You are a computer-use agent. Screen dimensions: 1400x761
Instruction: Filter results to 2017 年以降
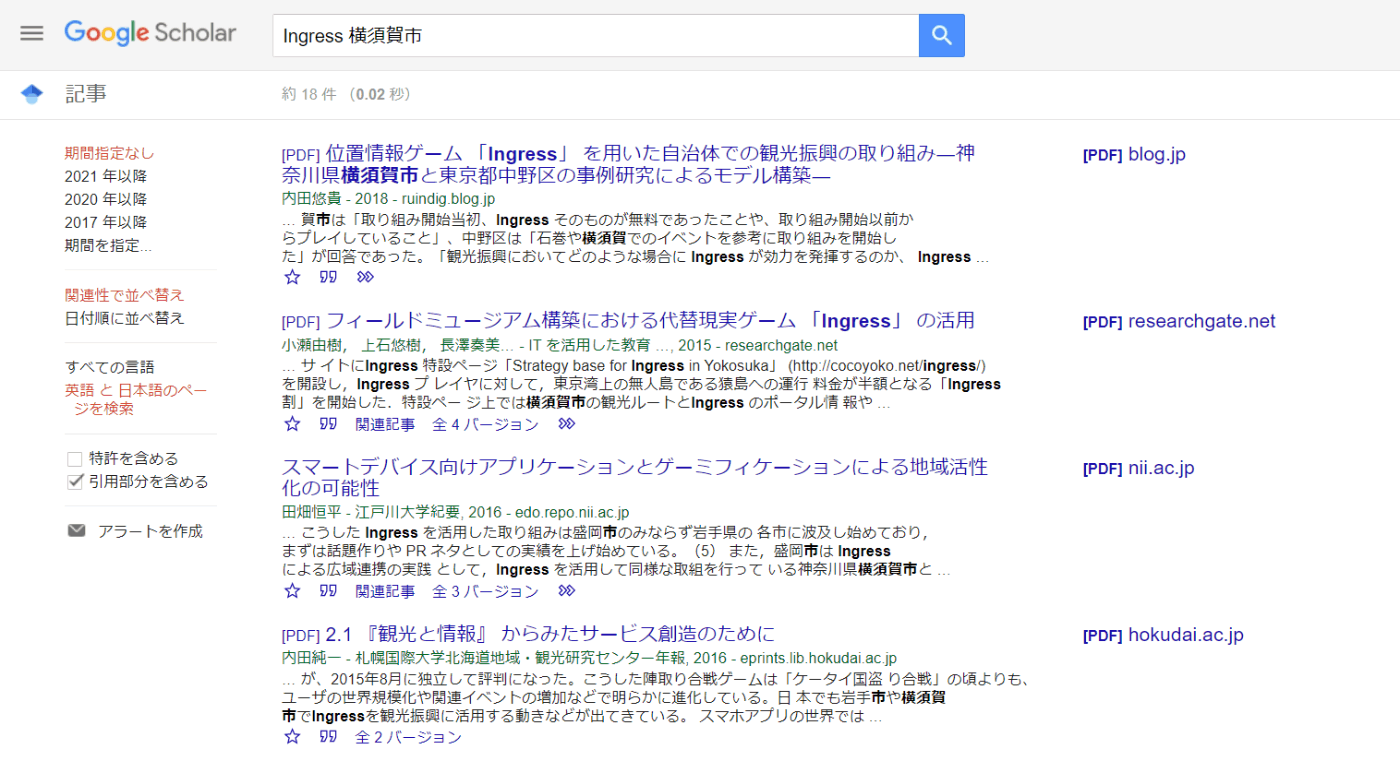[106, 222]
